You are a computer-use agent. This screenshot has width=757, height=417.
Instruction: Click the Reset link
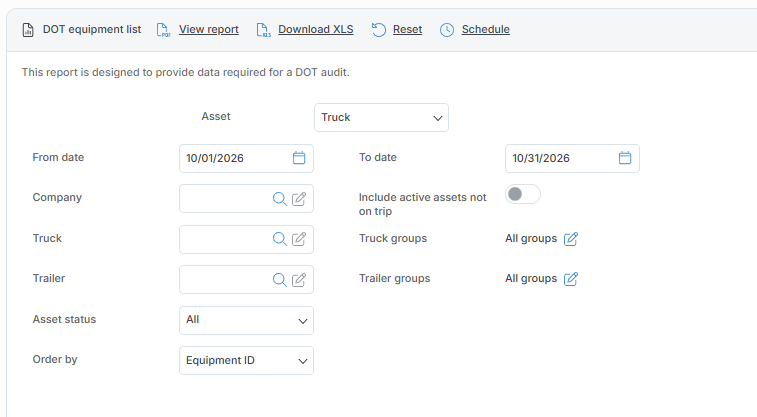point(407,29)
